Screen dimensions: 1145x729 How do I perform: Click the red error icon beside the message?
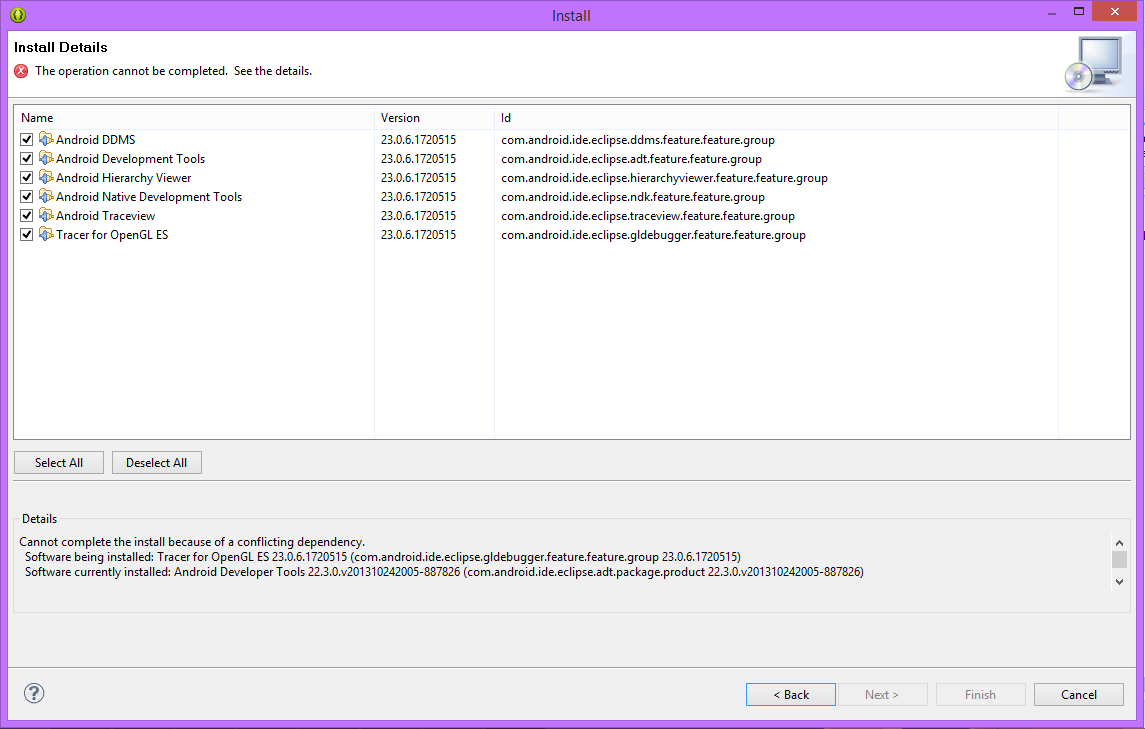coord(21,71)
